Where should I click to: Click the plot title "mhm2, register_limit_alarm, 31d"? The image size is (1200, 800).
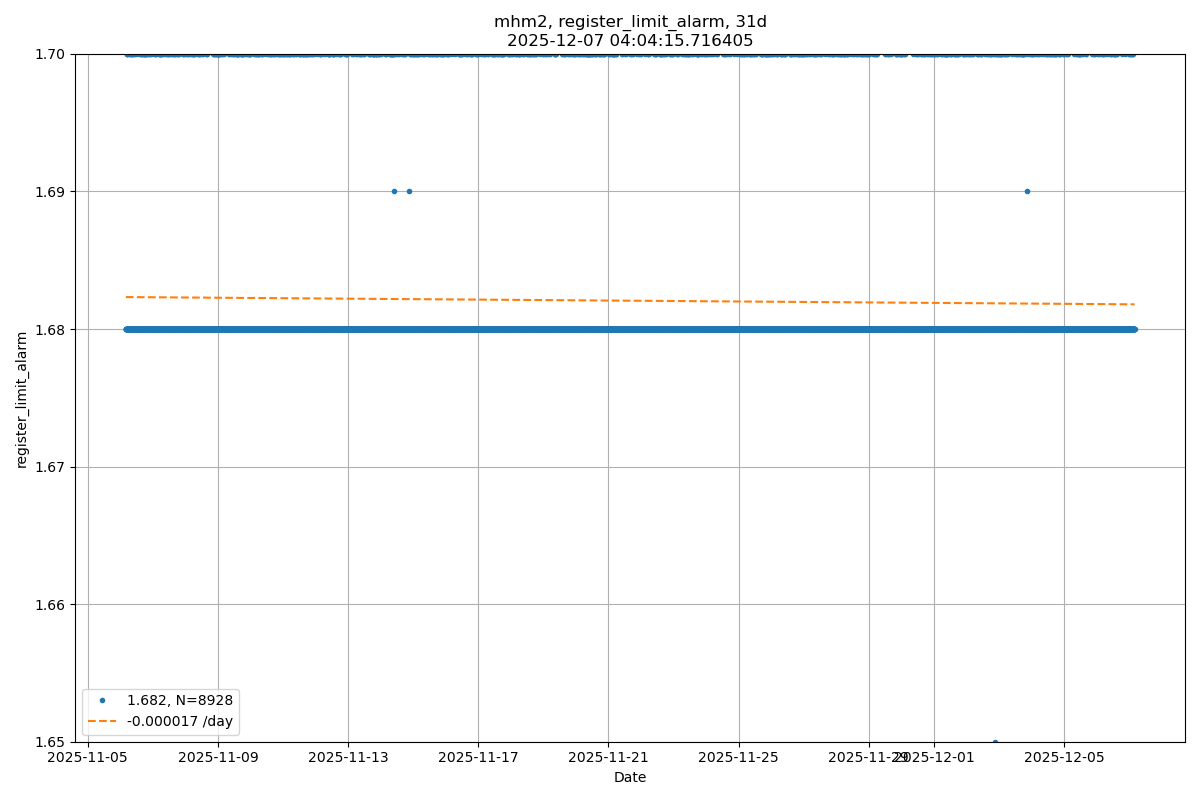tap(630, 22)
